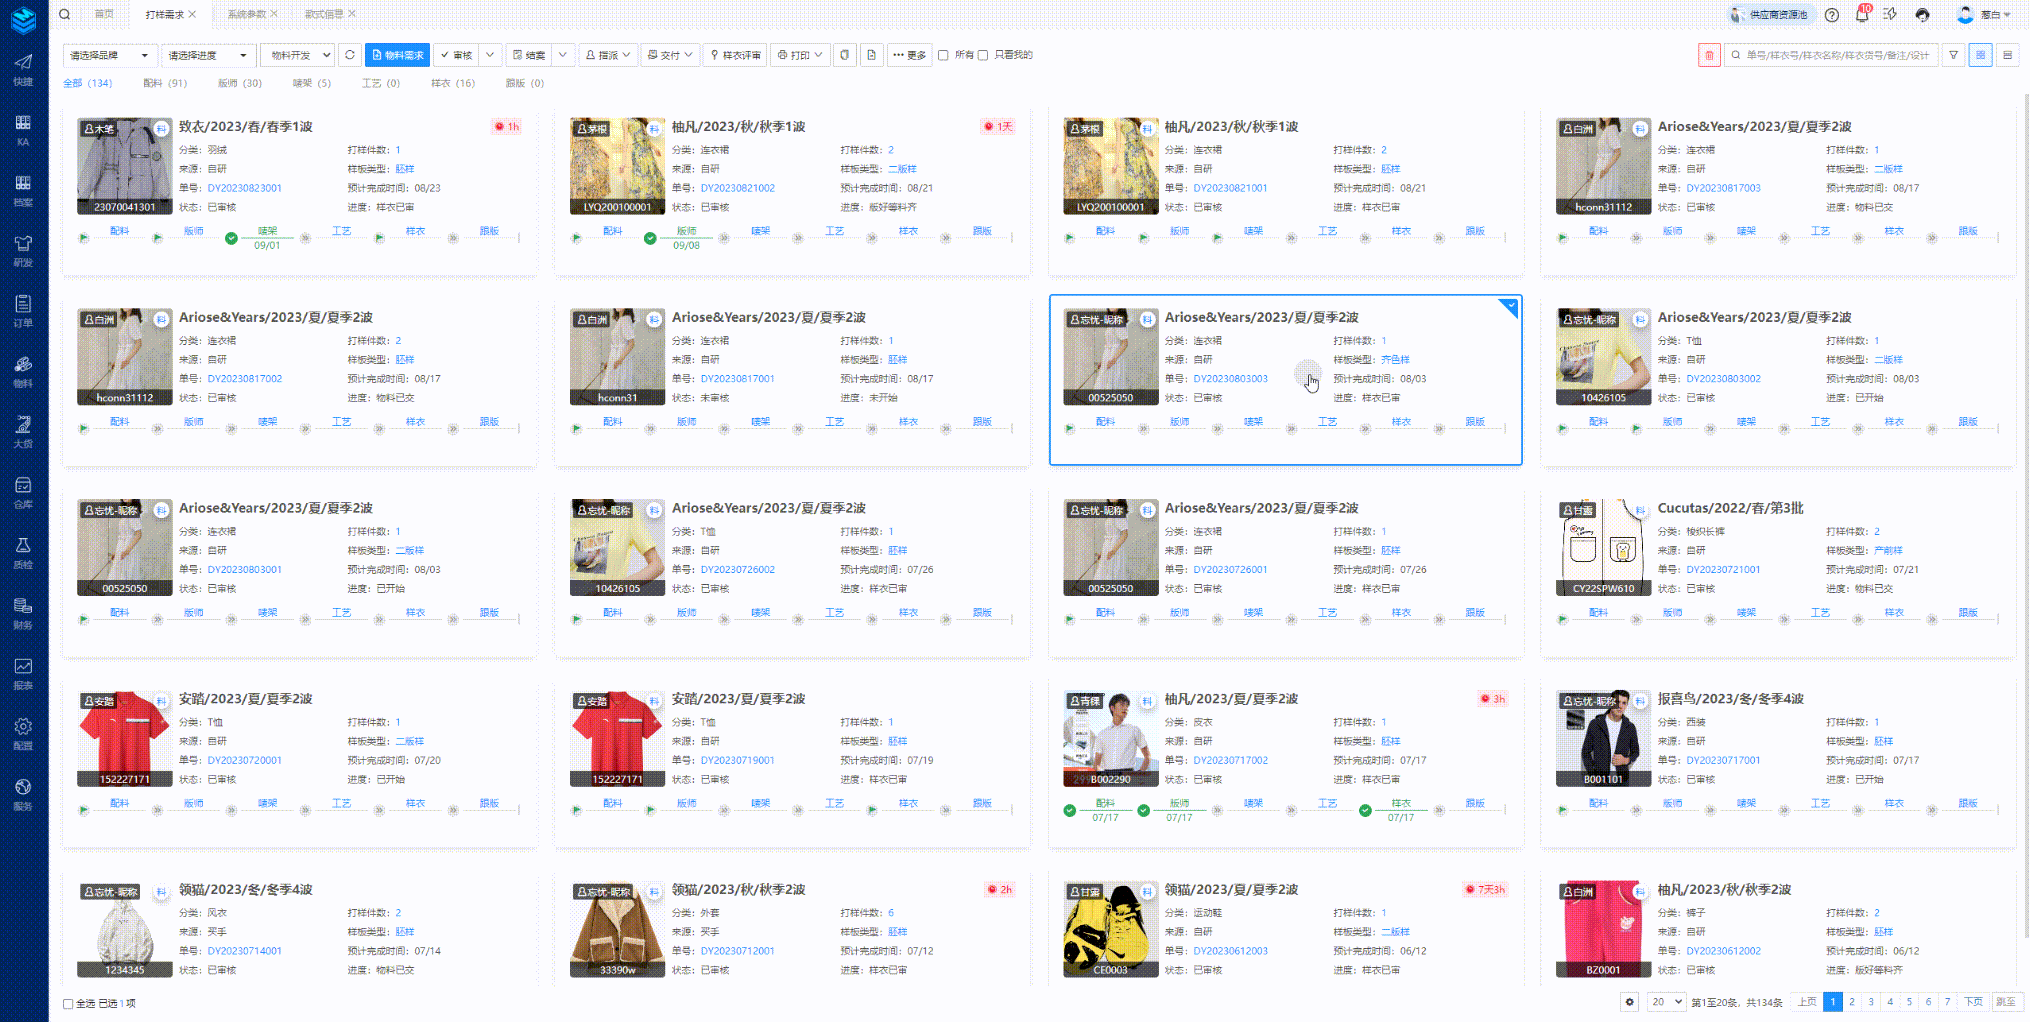Check the 全选 select-all checkbox

click(x=68, y=1004)
